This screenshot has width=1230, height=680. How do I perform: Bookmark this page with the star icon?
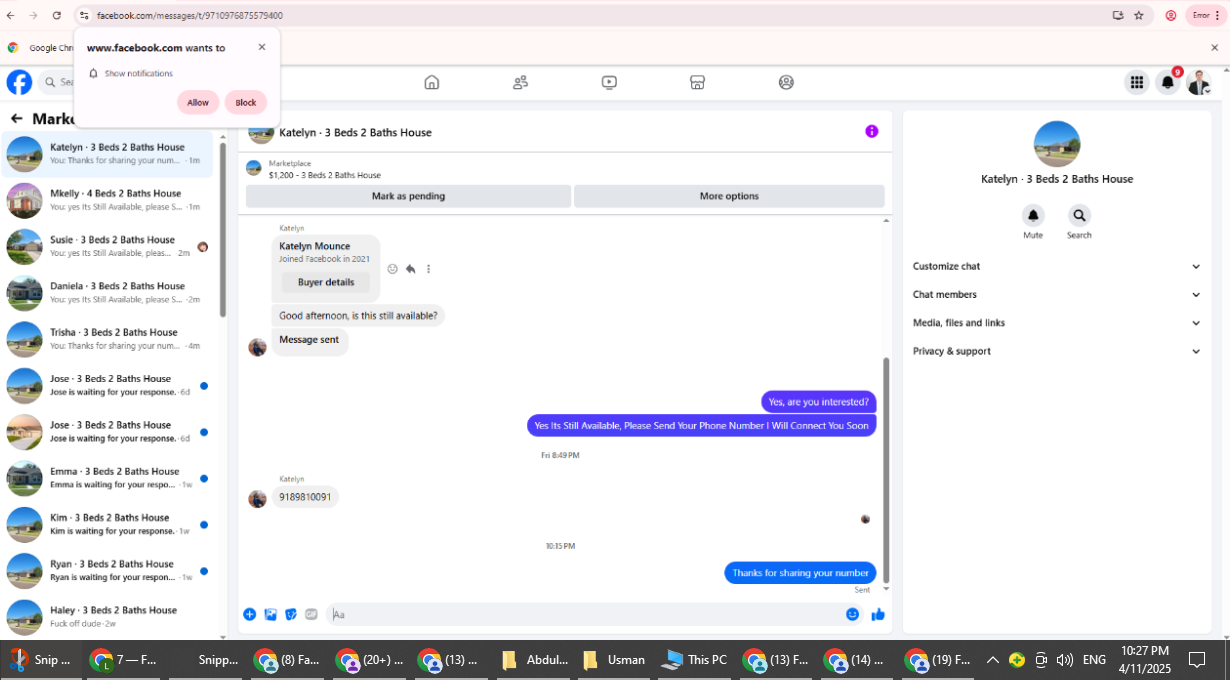coord(1139,15)
